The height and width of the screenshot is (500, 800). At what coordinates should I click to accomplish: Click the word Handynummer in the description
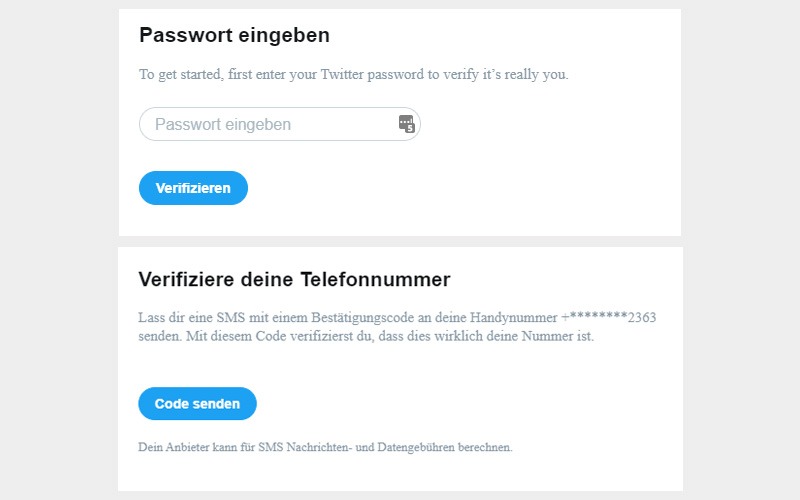513,318
